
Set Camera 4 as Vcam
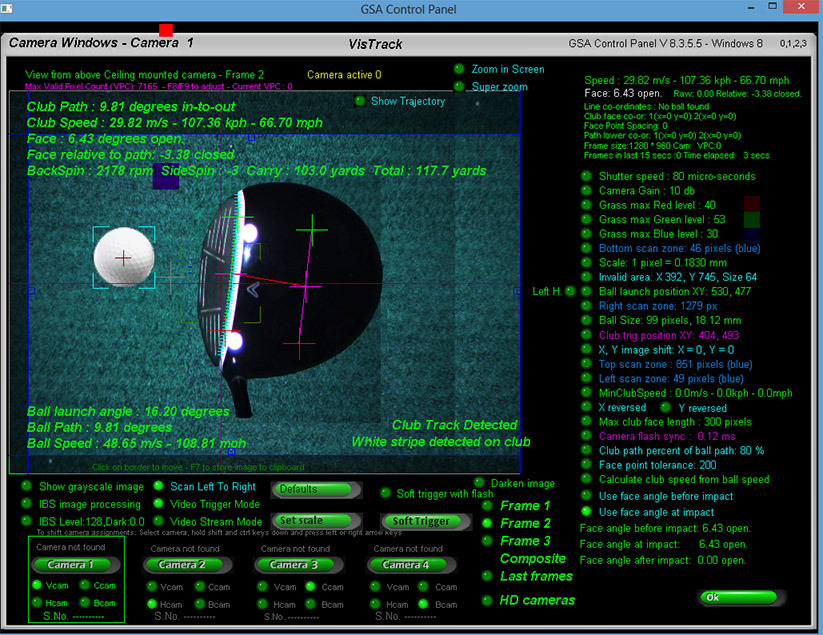click(375, 586)
